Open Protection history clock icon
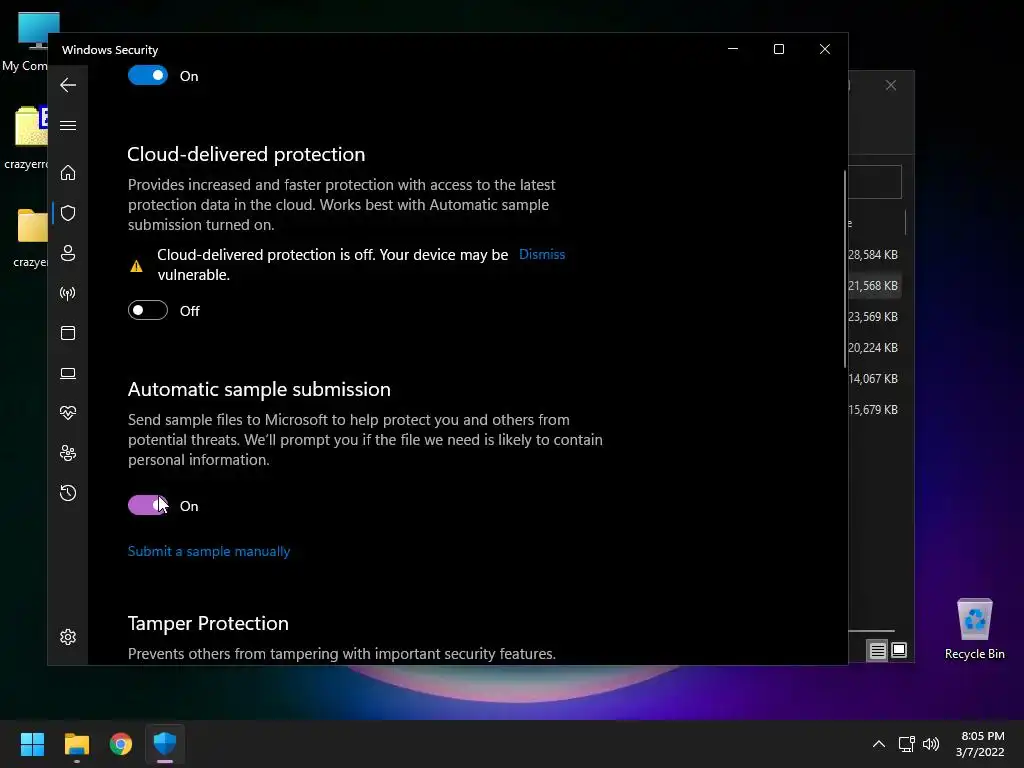This screenshot has width=1024, height=768. (68, 493)
